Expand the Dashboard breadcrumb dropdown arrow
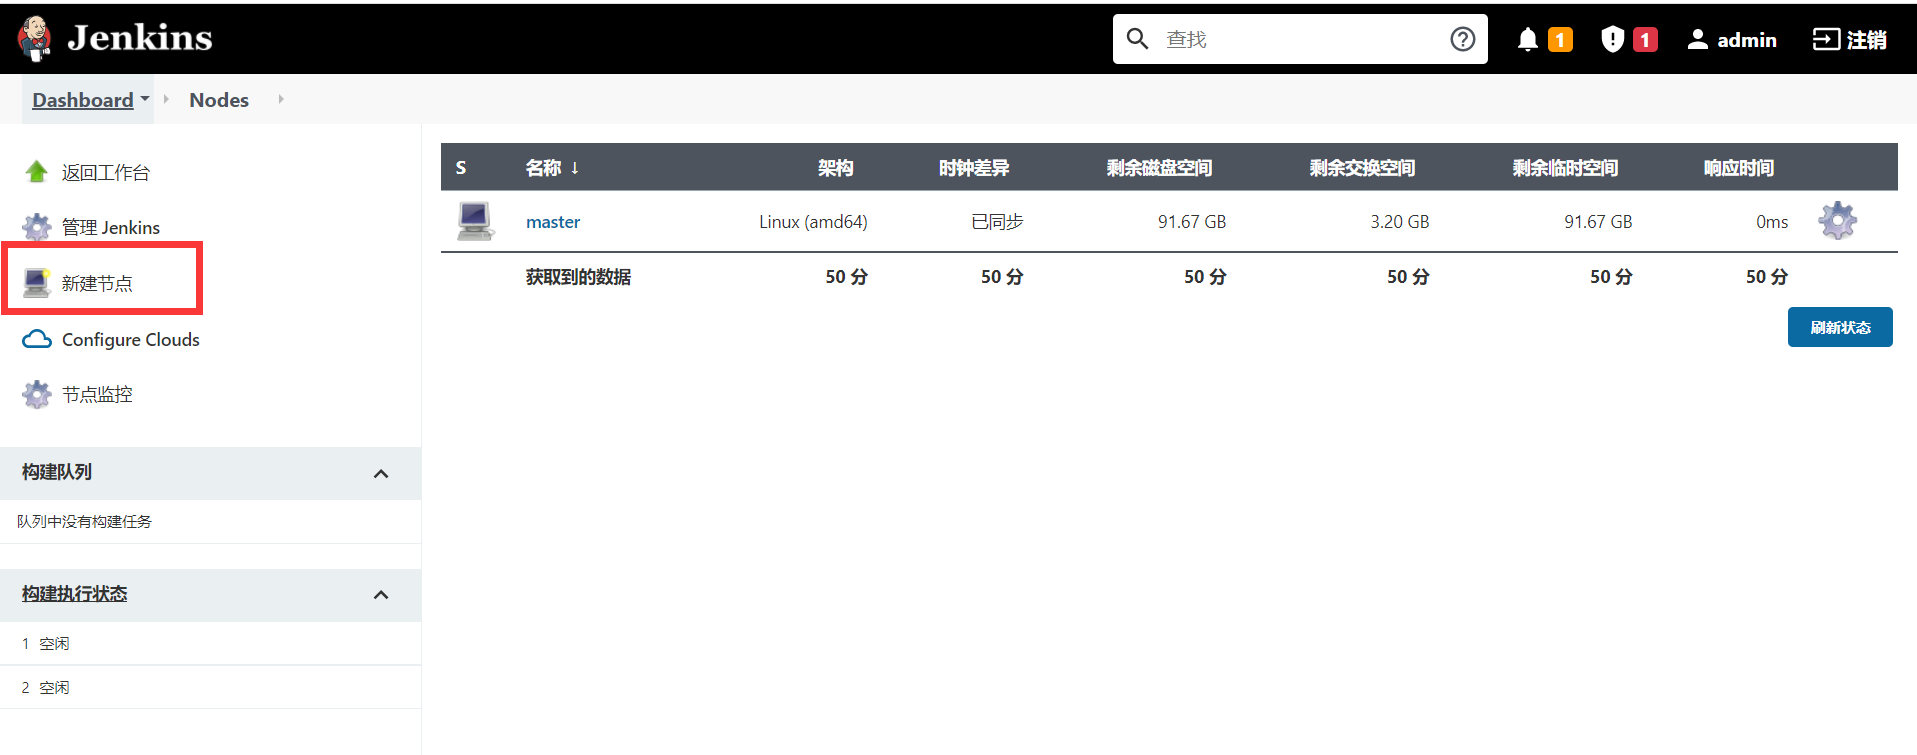Viewport: 1917px width, 755px height. tap(145, 99)
